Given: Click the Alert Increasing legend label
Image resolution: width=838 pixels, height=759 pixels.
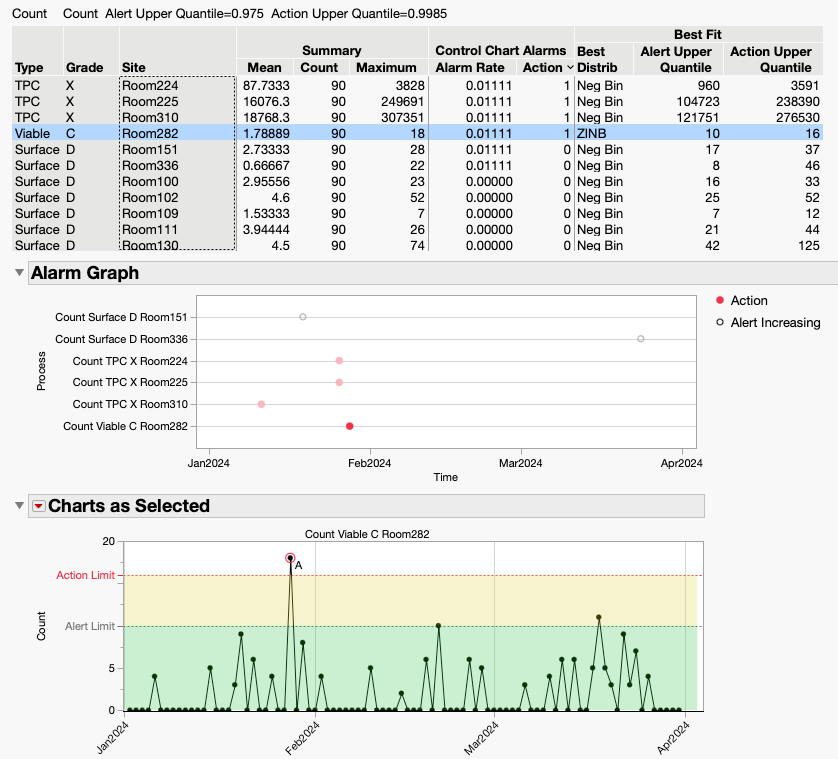Looking at the screenshot, I should [x=775, y=322].
